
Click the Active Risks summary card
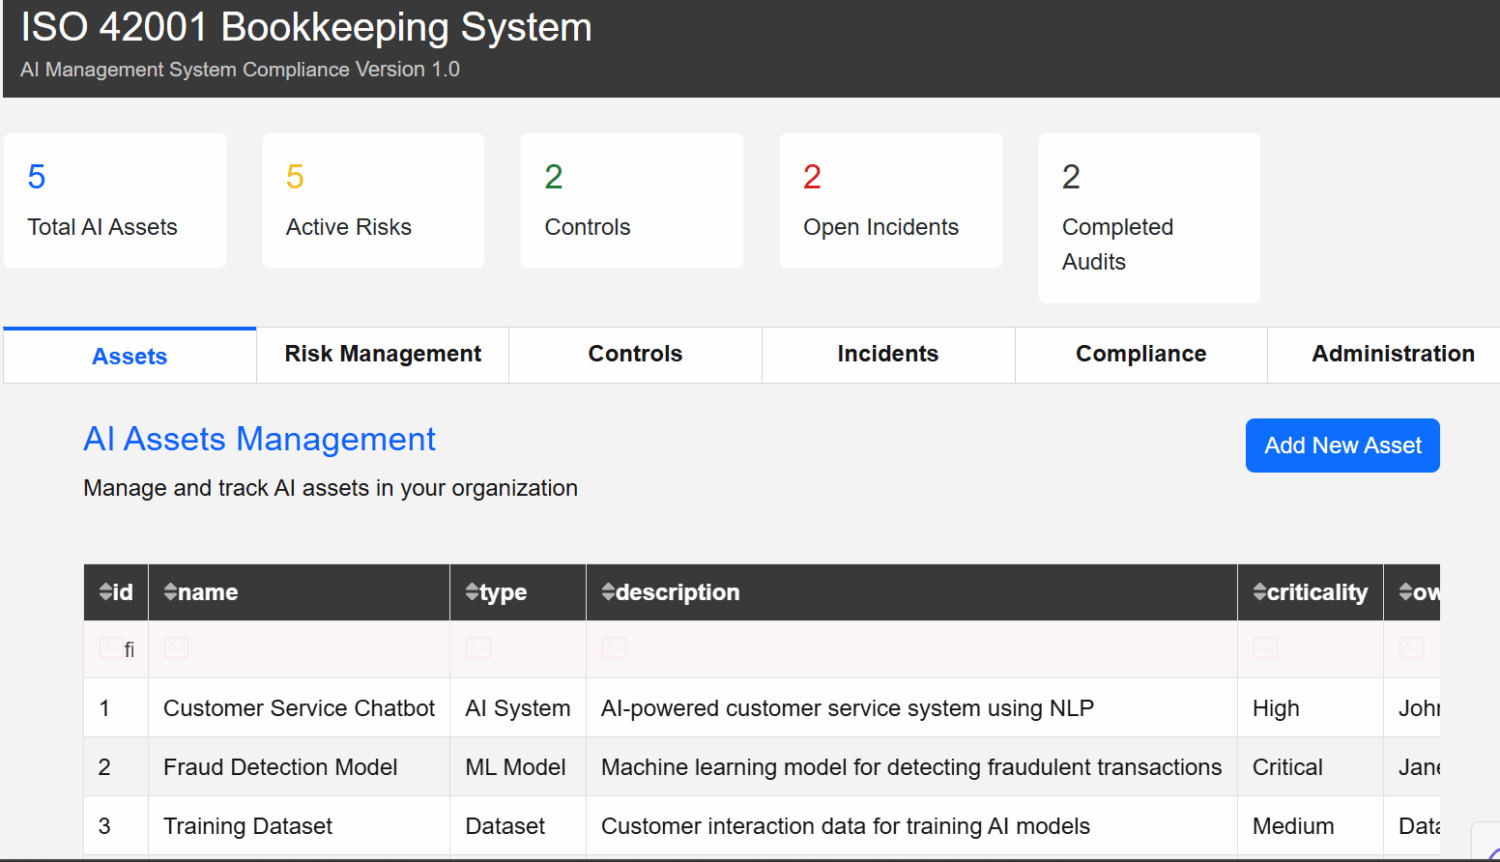coord(373,201)
